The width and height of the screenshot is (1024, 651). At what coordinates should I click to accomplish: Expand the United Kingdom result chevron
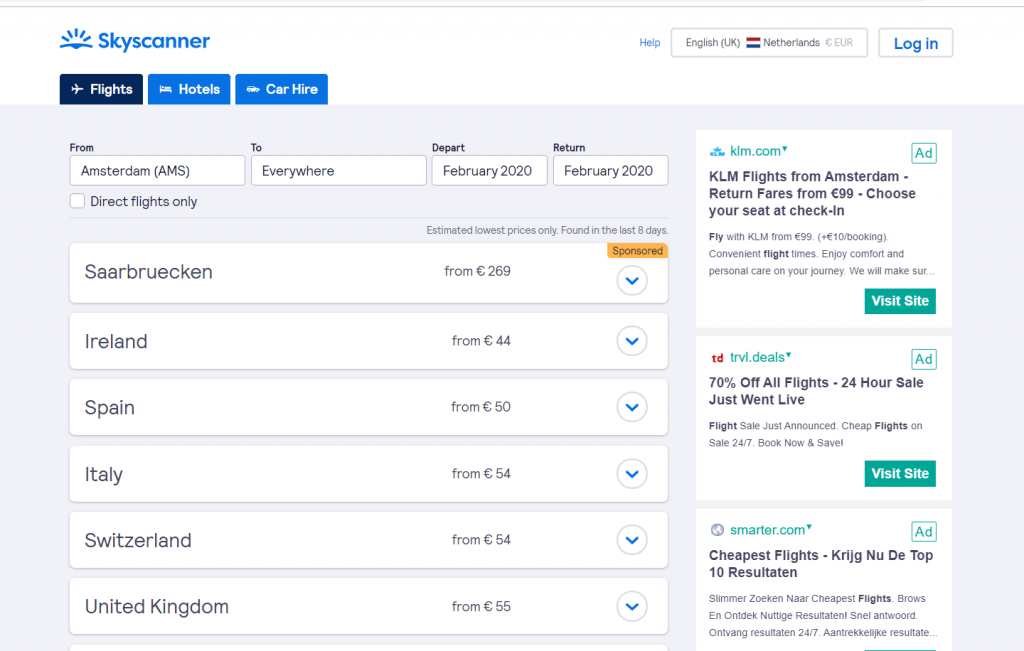[632, 607]
